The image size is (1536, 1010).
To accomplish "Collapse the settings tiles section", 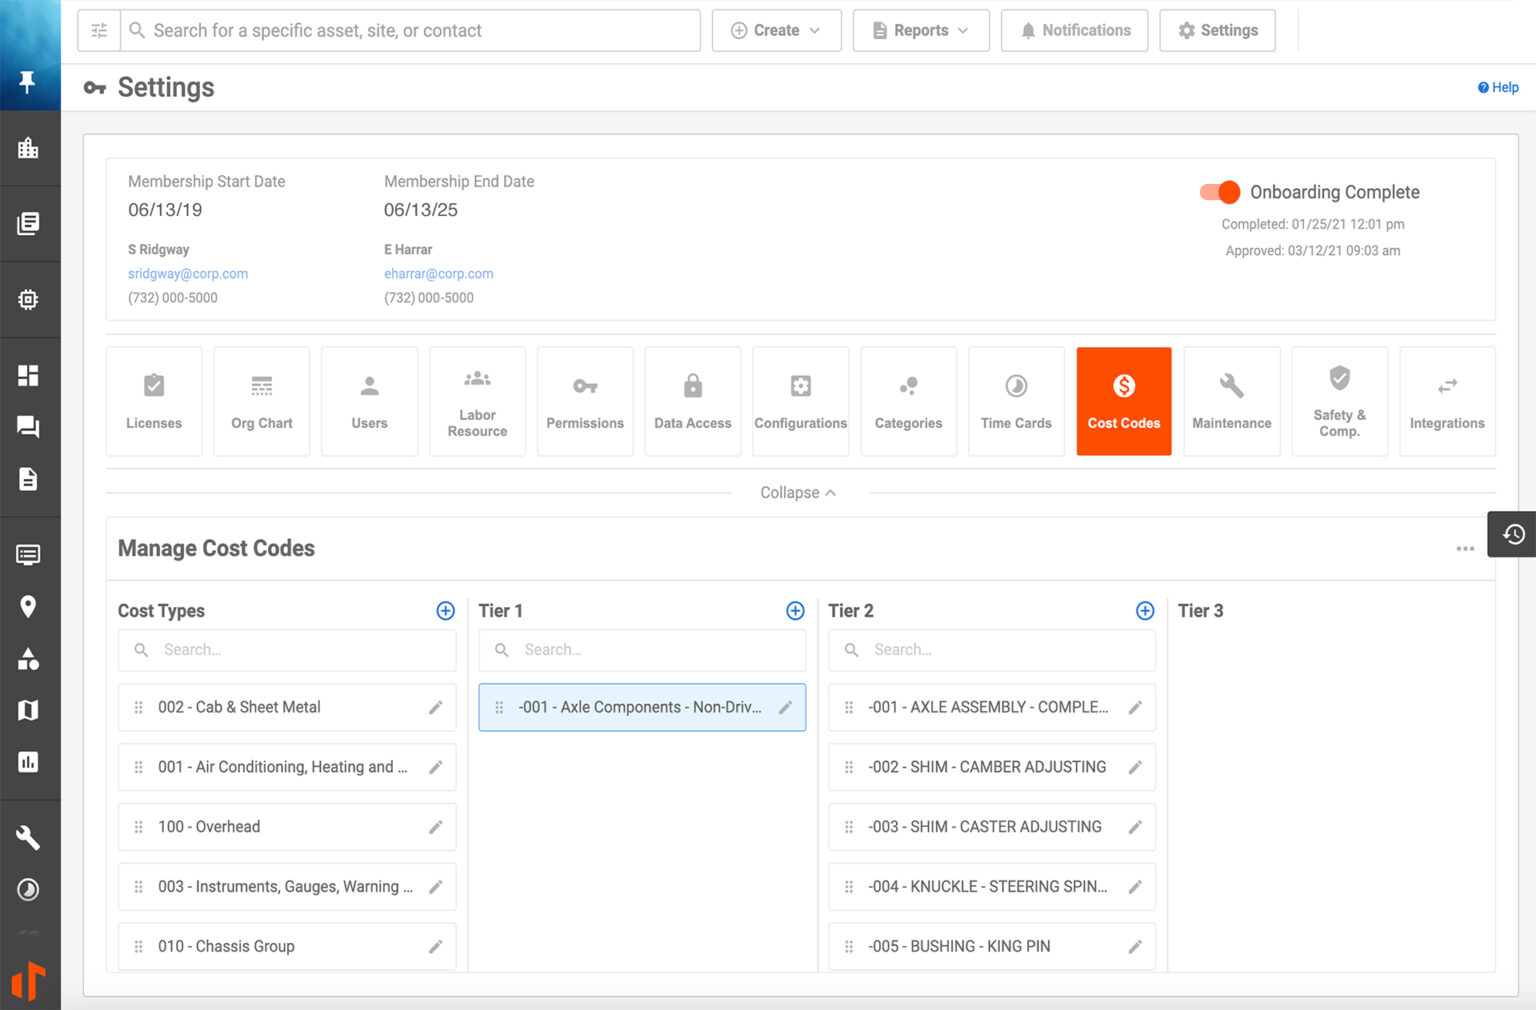I will pyautogui.click(x=798, y=493).
